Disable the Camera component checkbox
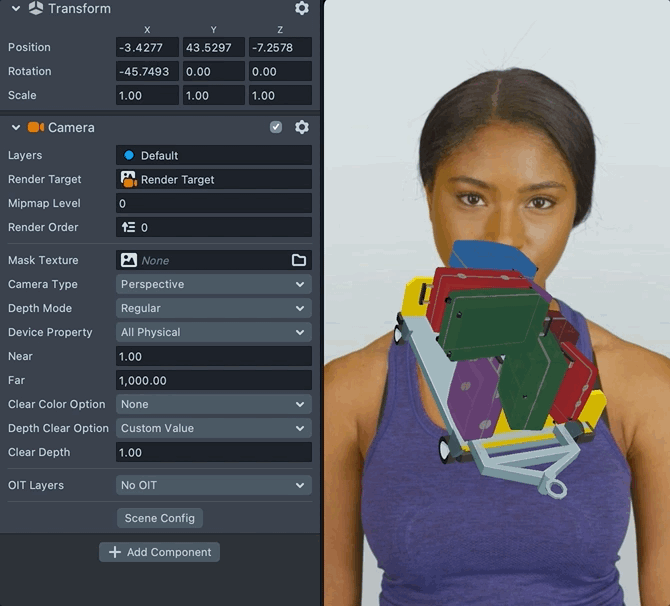The image size is (670, 606). [x=276, y=128]
